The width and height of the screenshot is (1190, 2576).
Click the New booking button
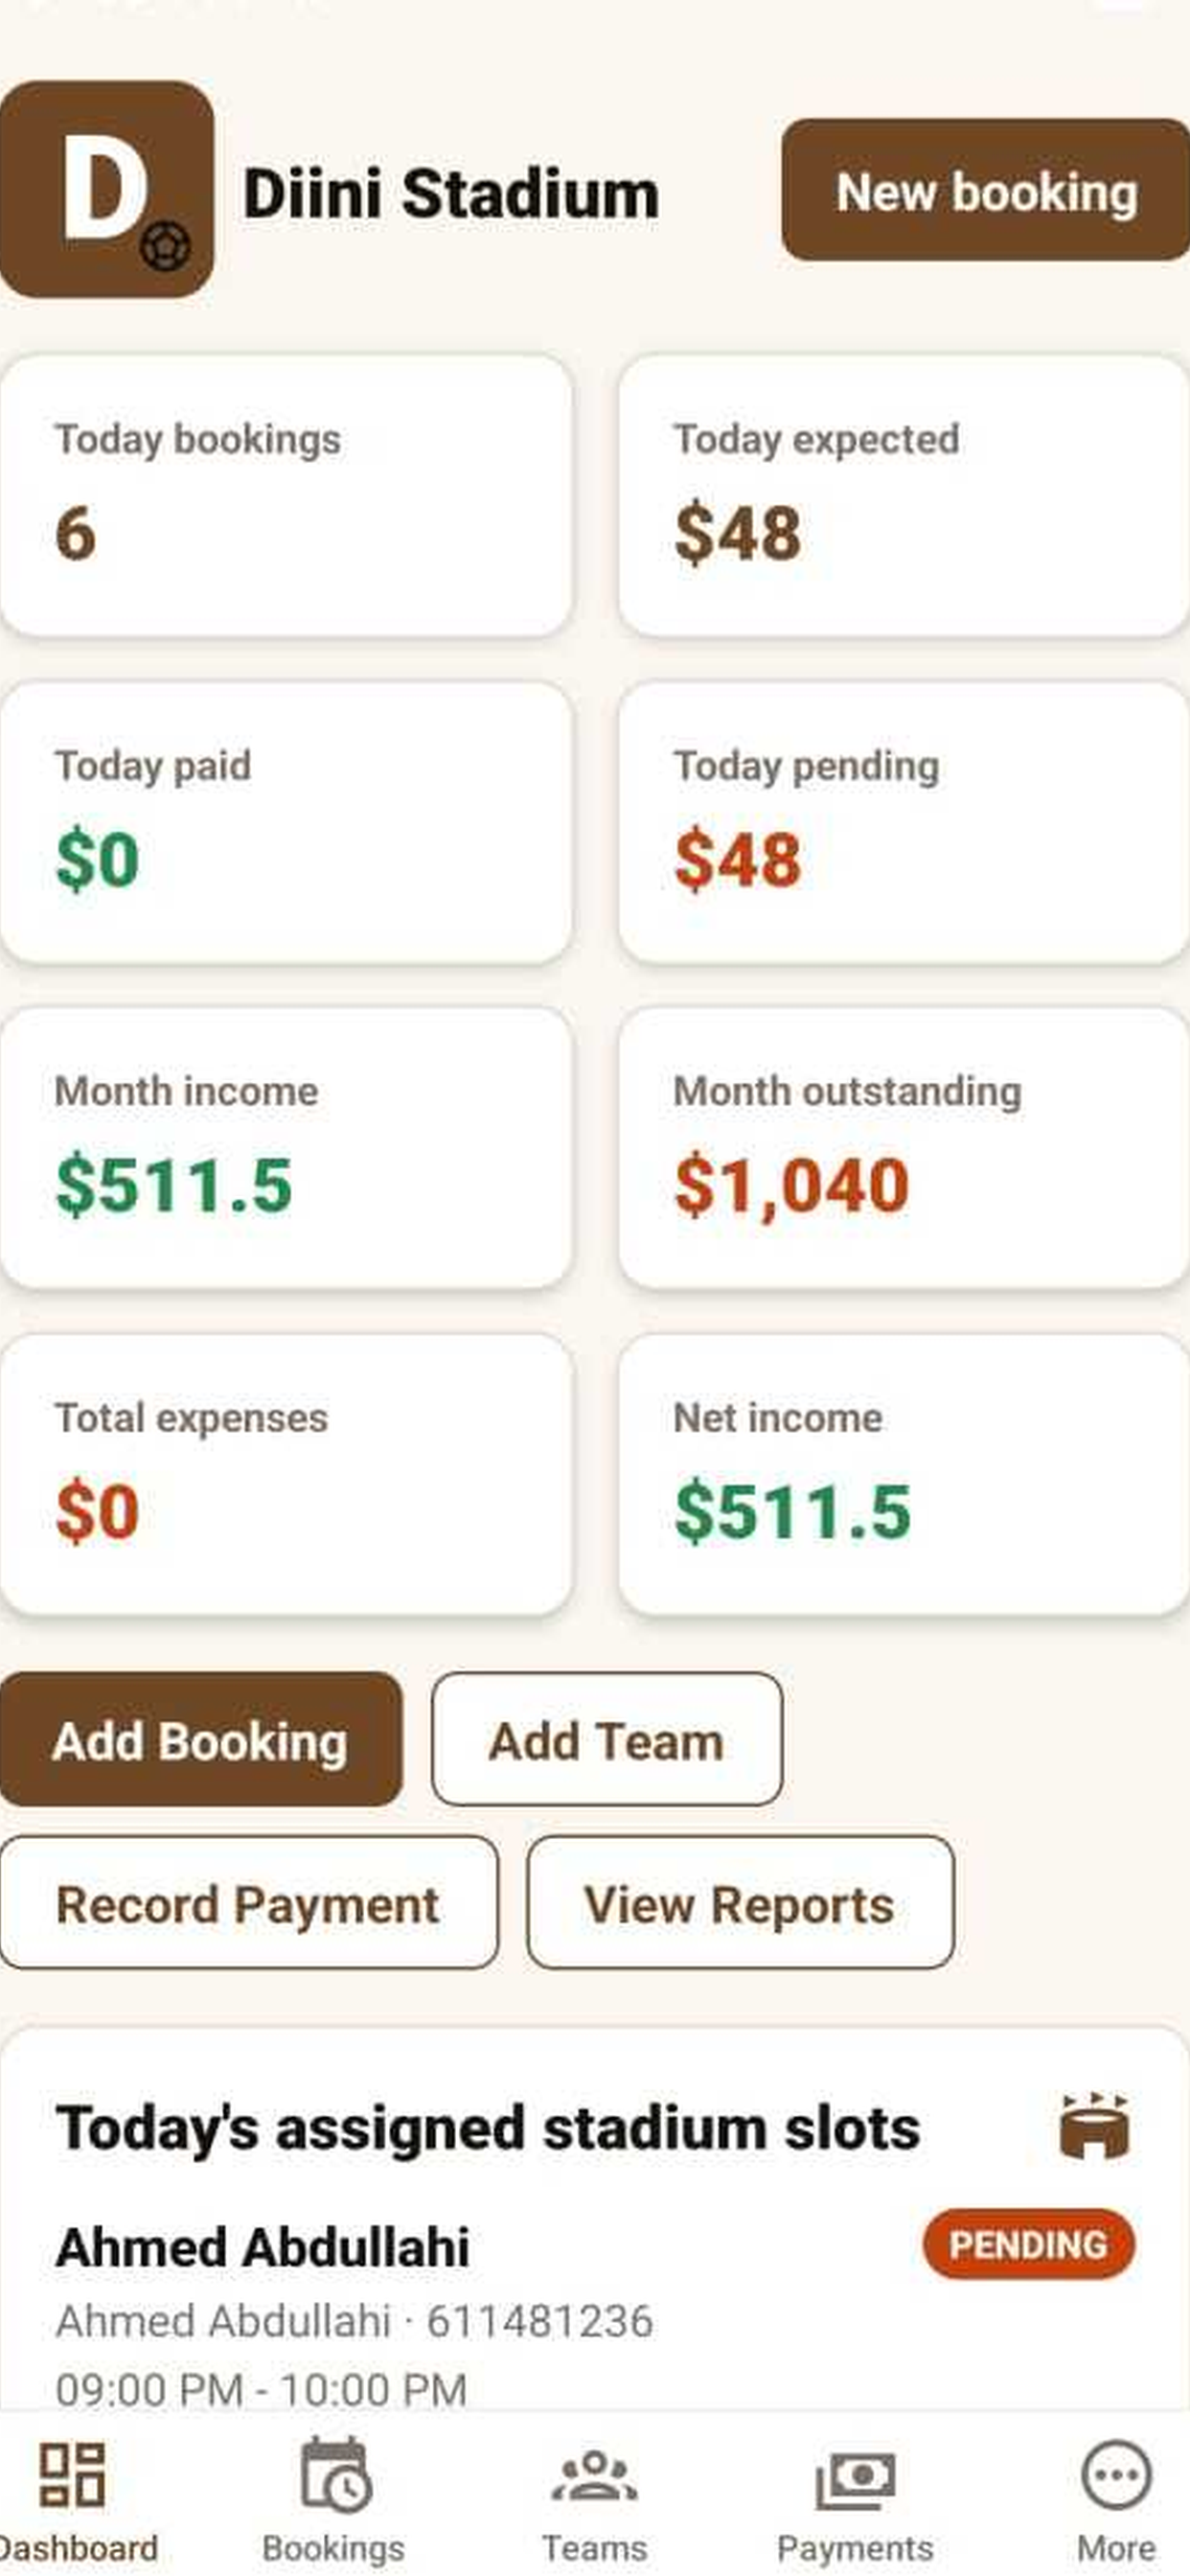tap(986, 190)
